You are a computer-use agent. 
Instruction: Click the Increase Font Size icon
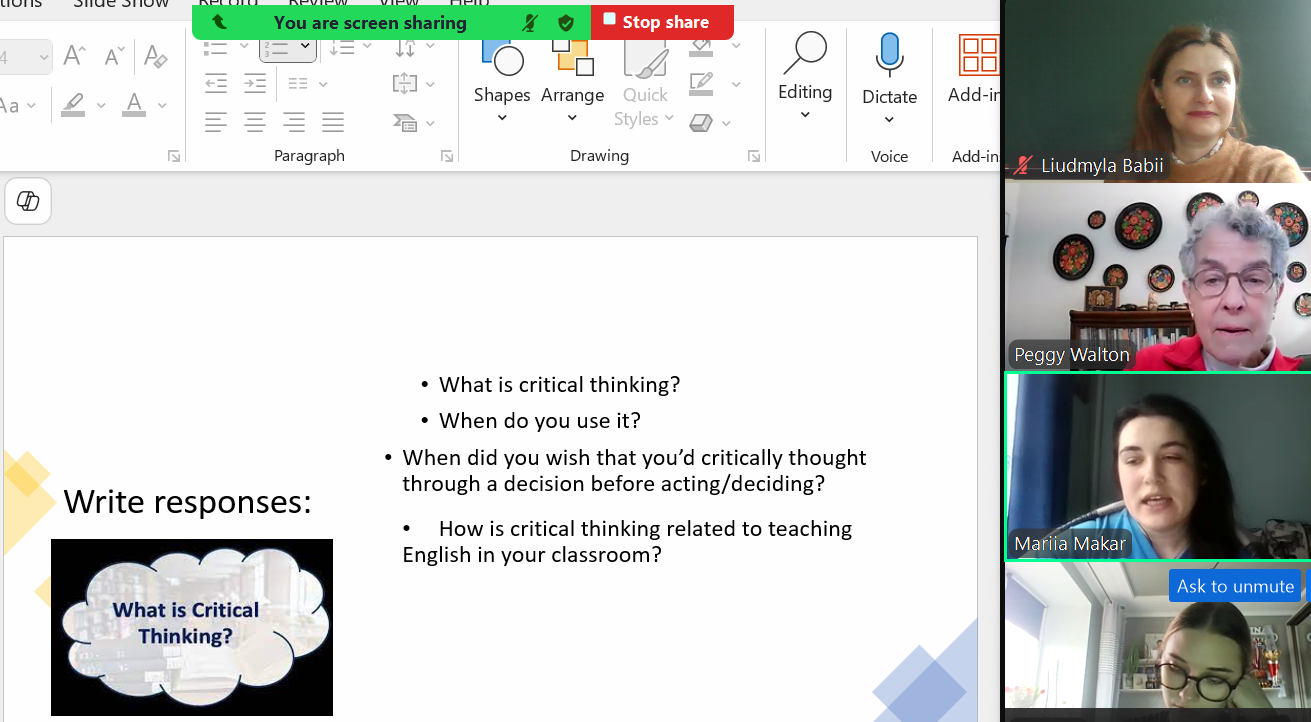pos(75,56)
